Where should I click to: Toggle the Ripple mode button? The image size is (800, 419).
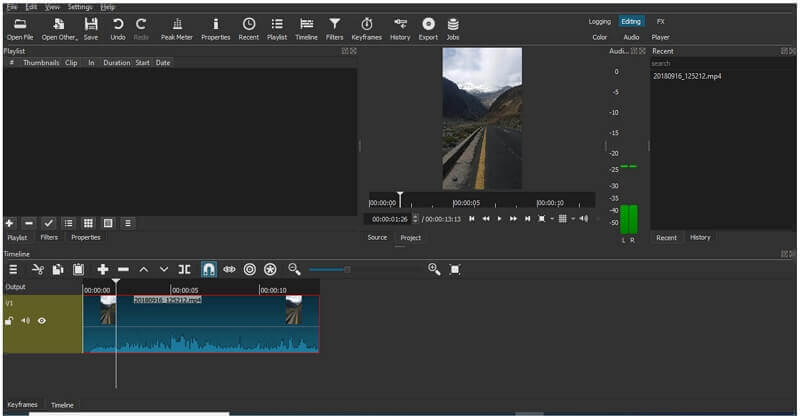[x=249, y=269]
